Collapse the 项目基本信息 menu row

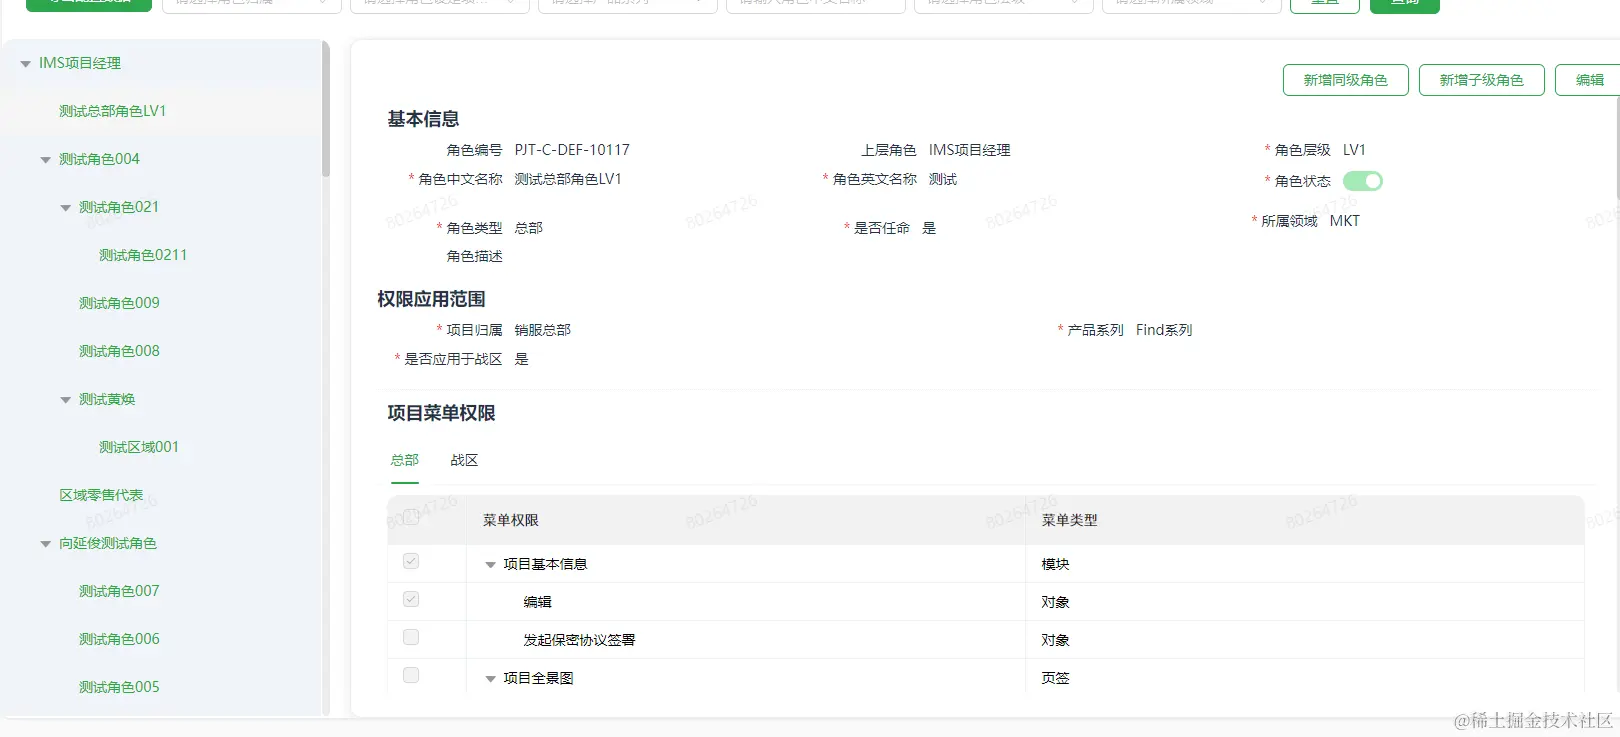(491, 565)
